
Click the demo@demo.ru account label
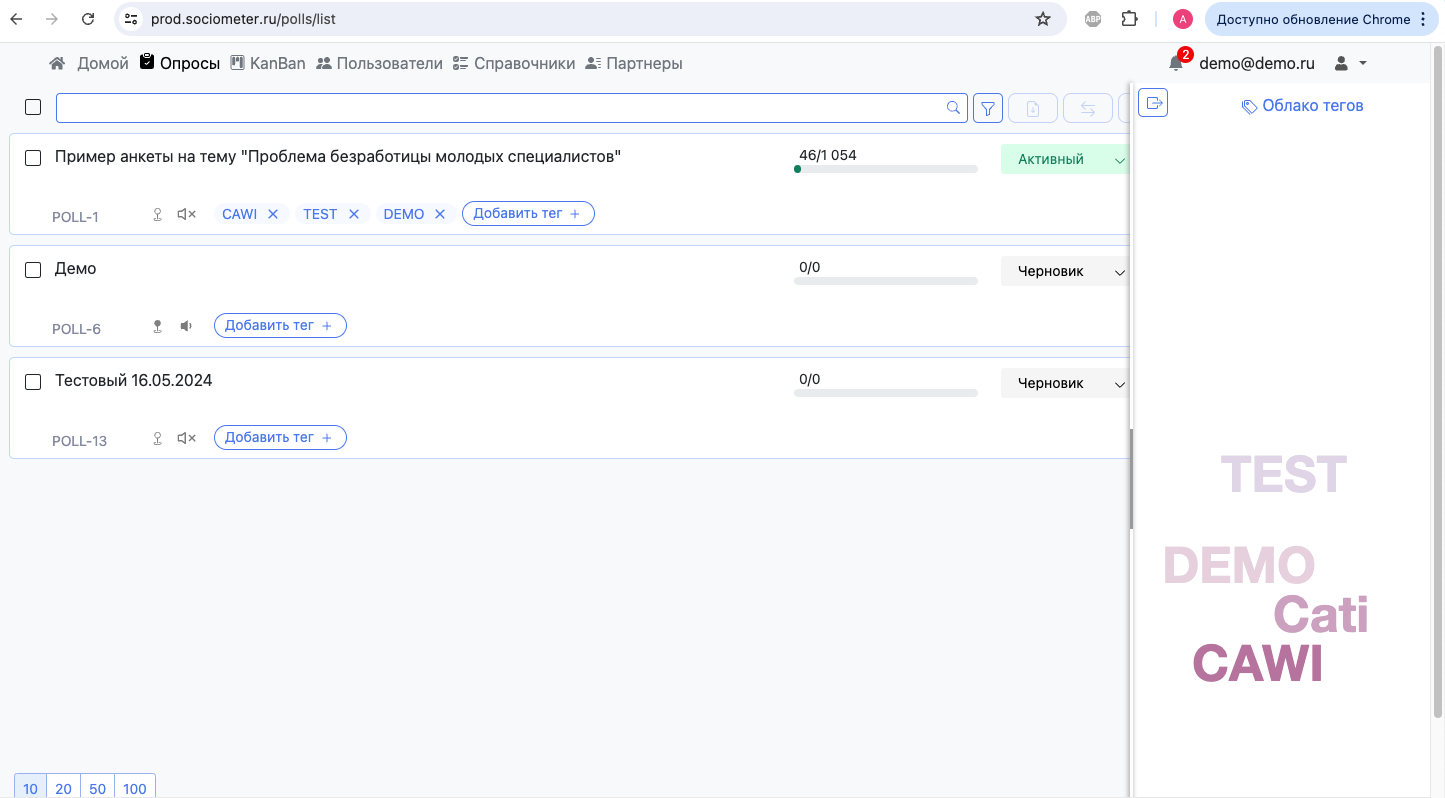[x=1257, y=63]
